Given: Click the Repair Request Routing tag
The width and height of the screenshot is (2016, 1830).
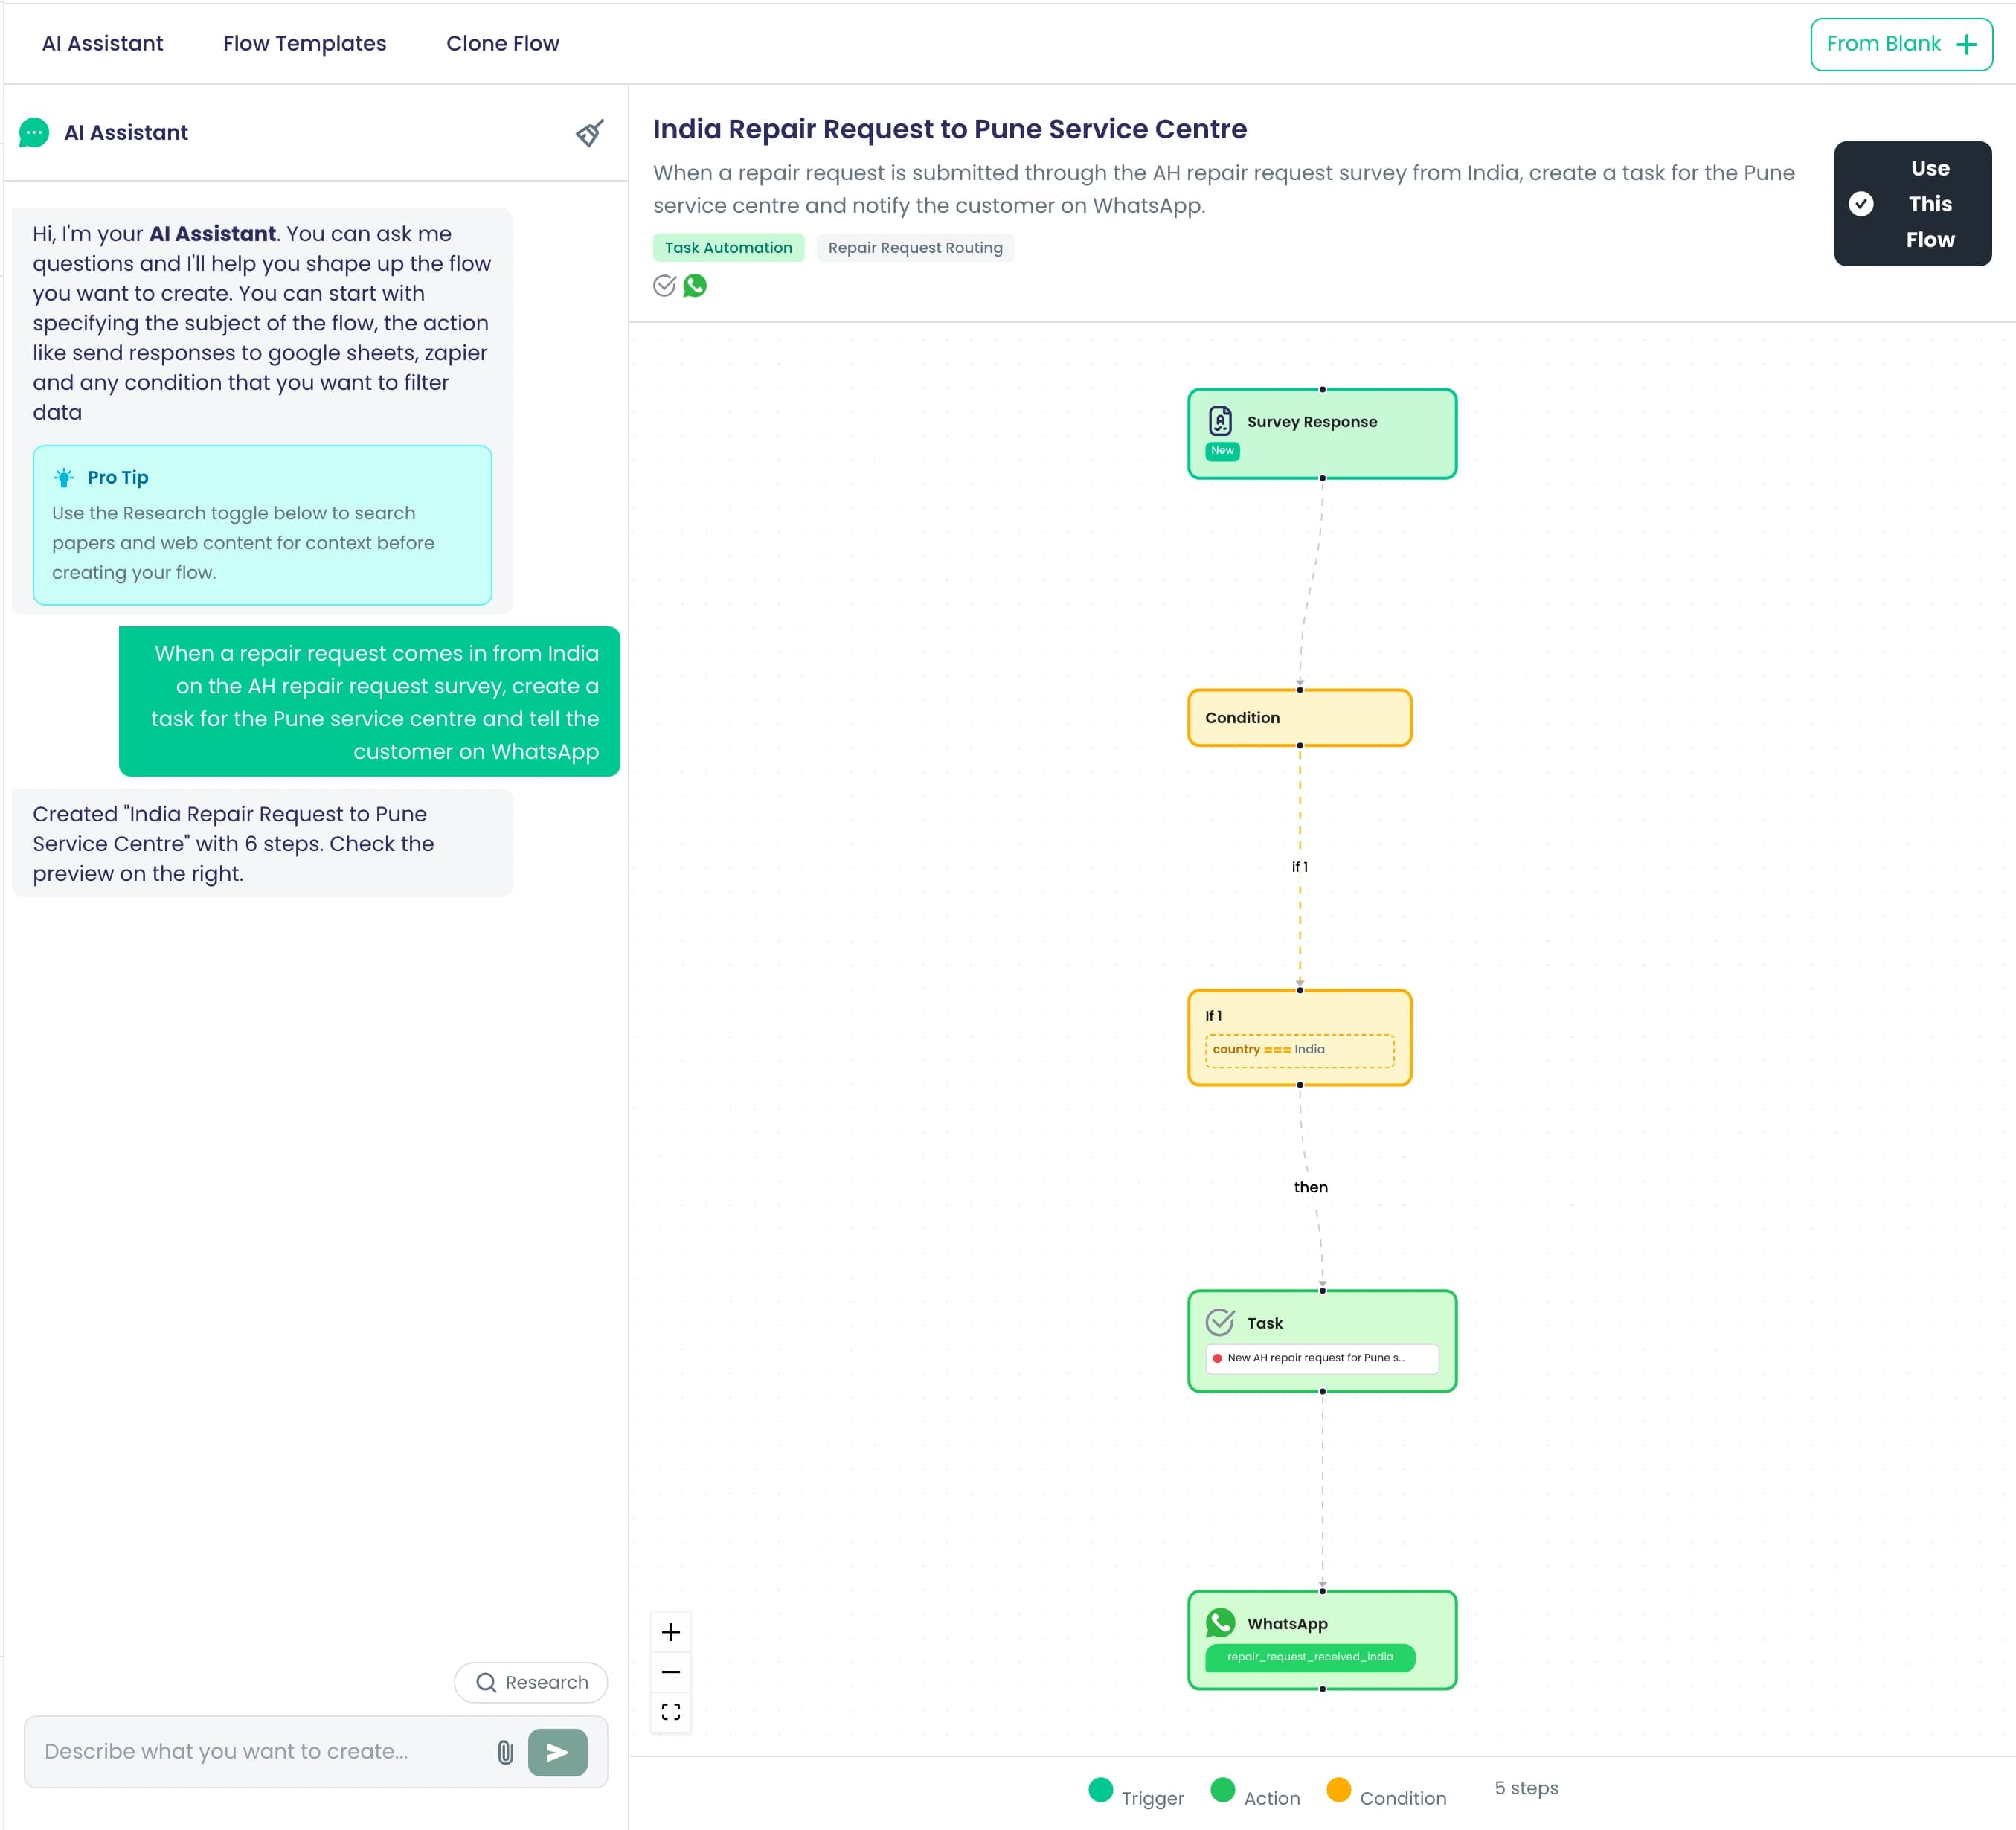Looking at the screenshot, I should click(915, 248).
